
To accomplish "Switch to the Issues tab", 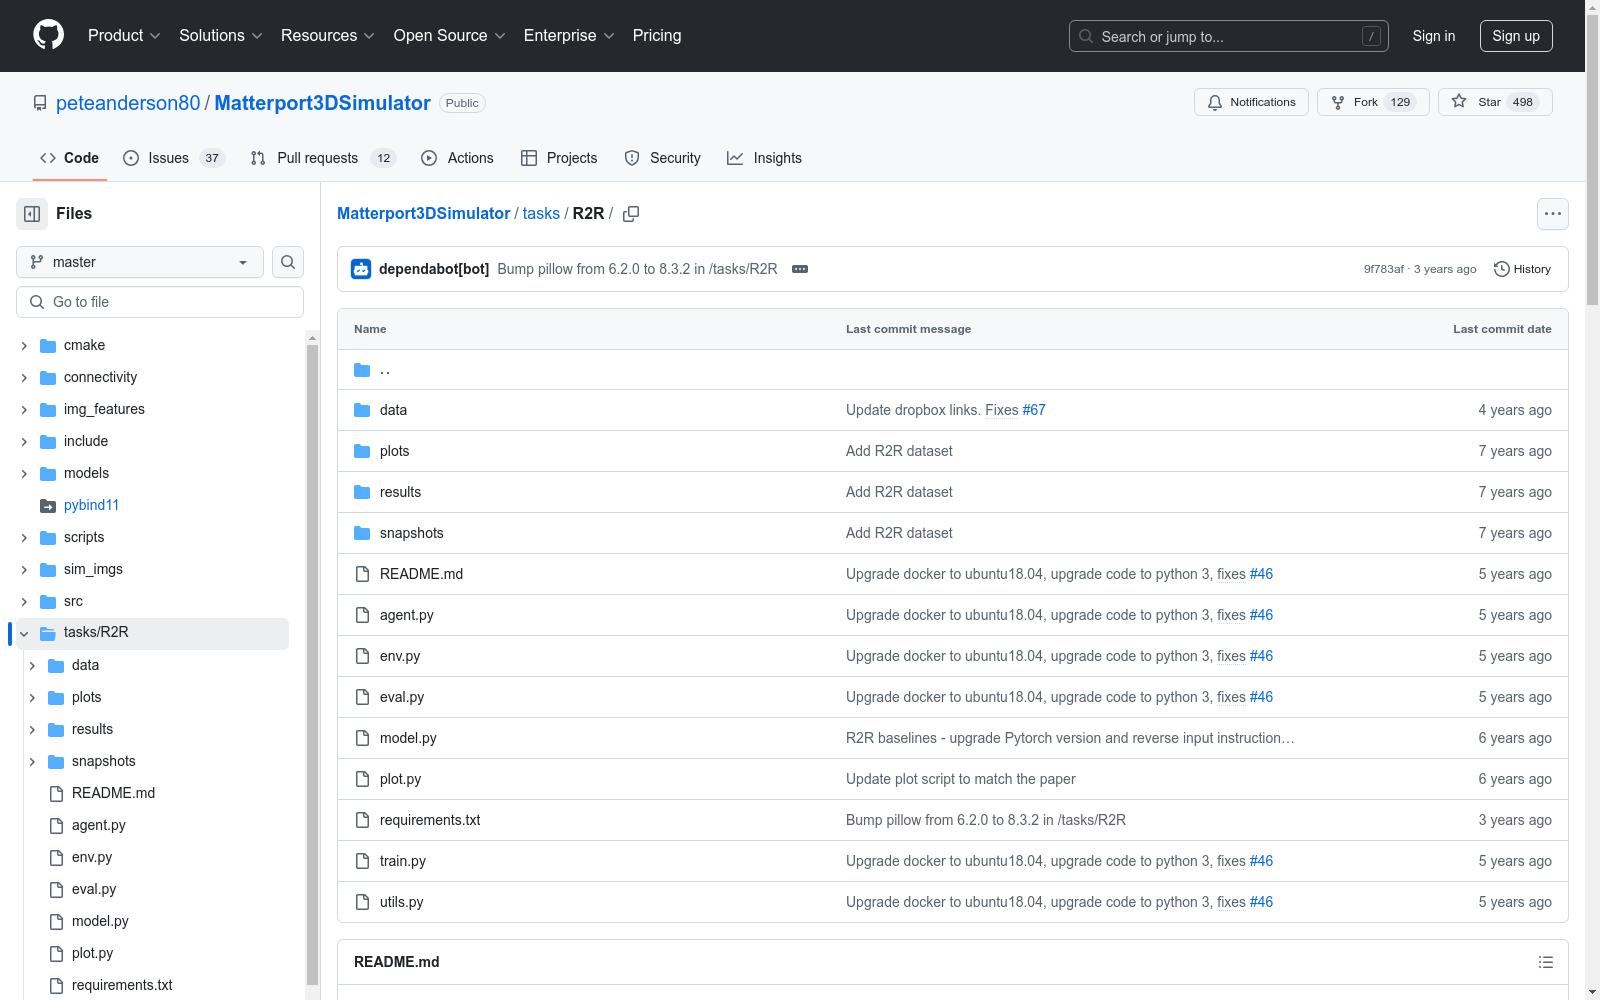I will pos(174,158).
